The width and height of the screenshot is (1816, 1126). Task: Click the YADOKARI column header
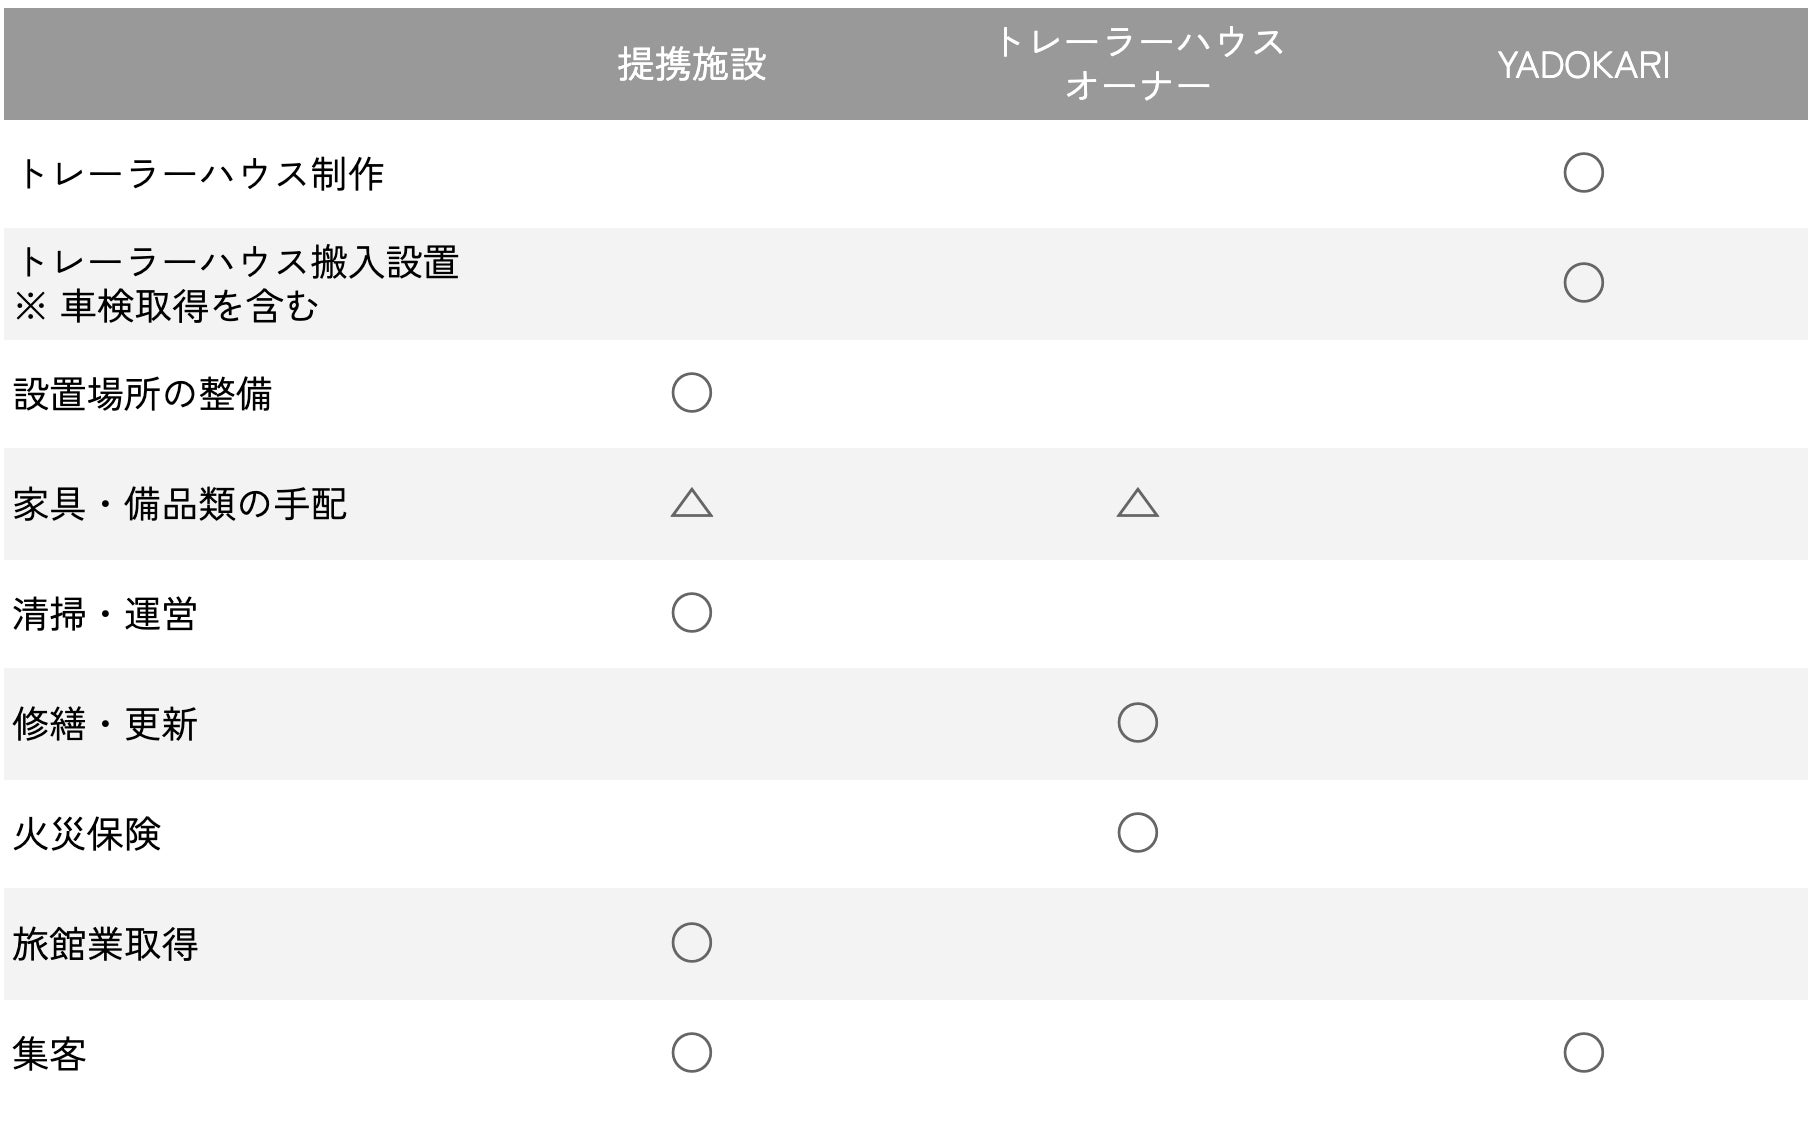(1583, 65)
